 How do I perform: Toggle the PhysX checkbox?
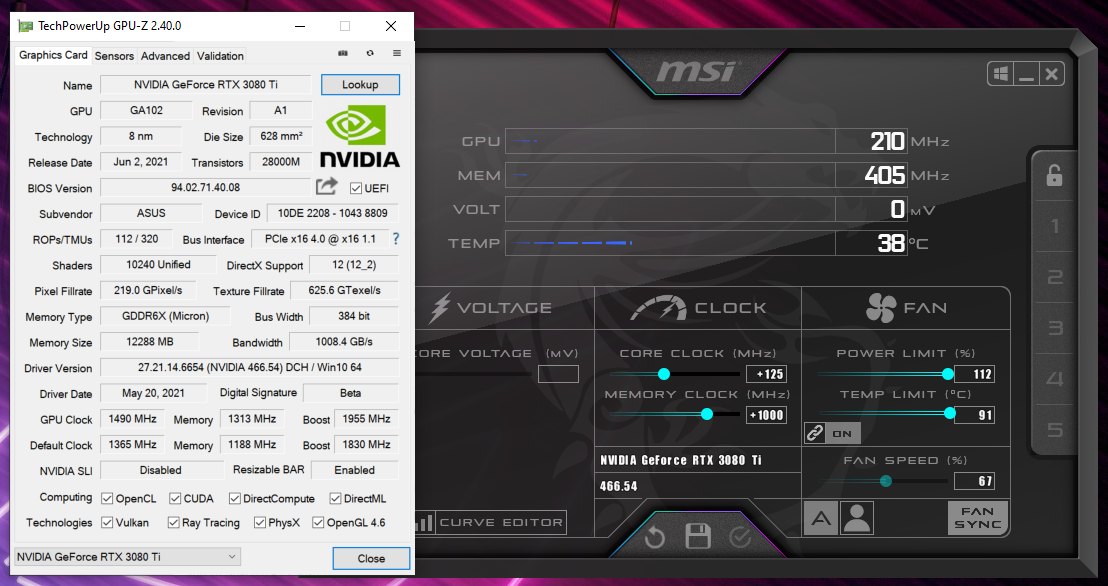[x=259, y=522]
